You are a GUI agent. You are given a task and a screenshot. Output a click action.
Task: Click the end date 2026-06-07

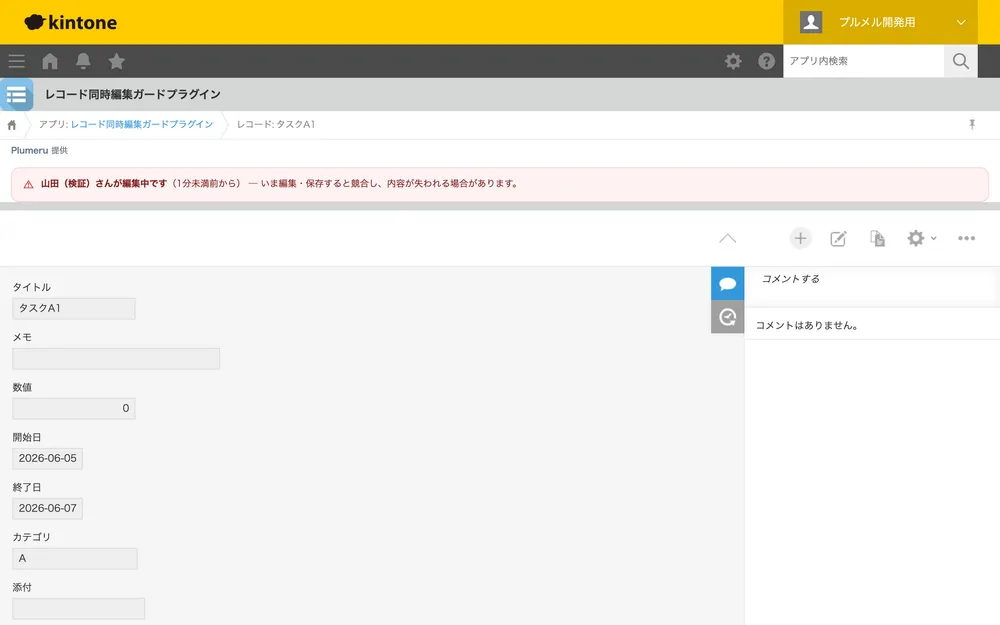(48, 508)
